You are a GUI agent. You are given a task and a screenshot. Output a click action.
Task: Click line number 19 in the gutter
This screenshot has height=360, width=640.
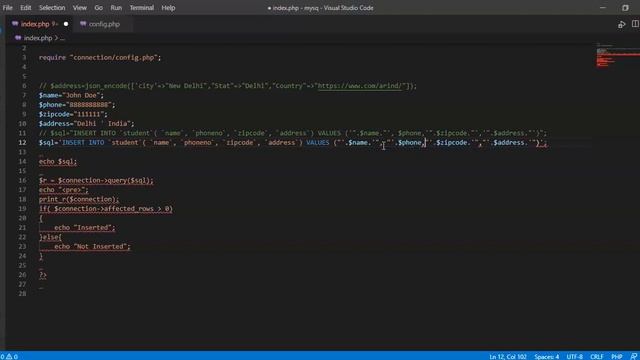(22, 209)
